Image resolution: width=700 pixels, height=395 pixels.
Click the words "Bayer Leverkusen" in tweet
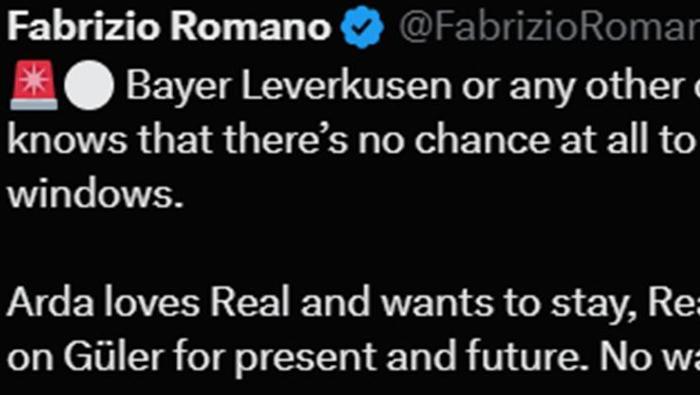point(289,86)
